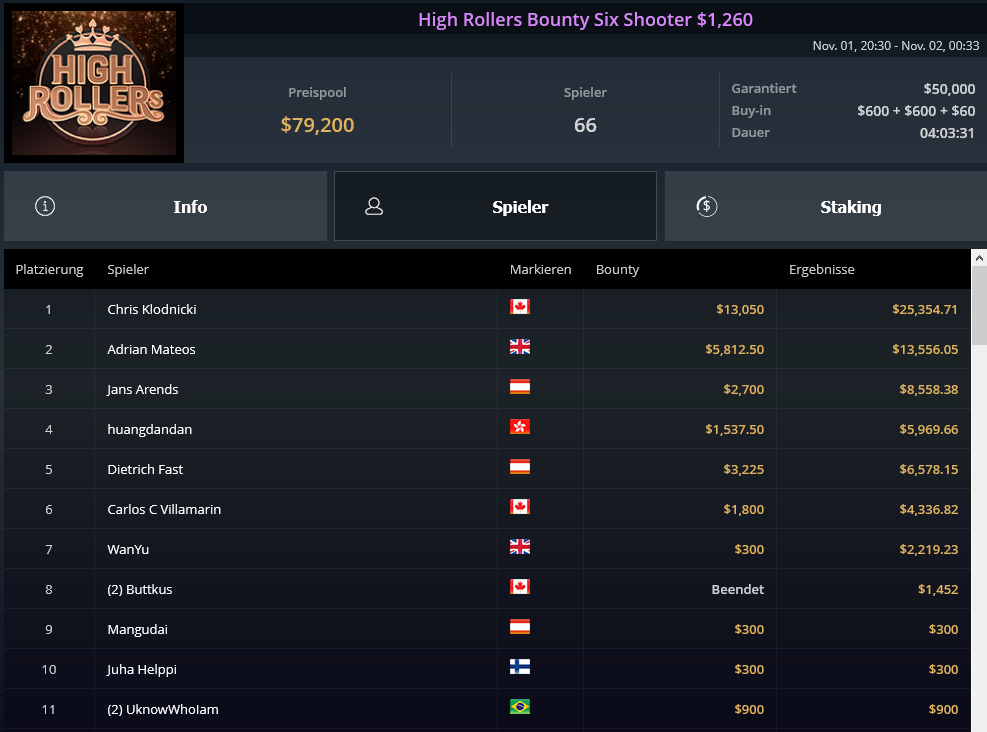Click the $13,050 bounty amount
Screen dimensions: 987x732
point(740,309)
